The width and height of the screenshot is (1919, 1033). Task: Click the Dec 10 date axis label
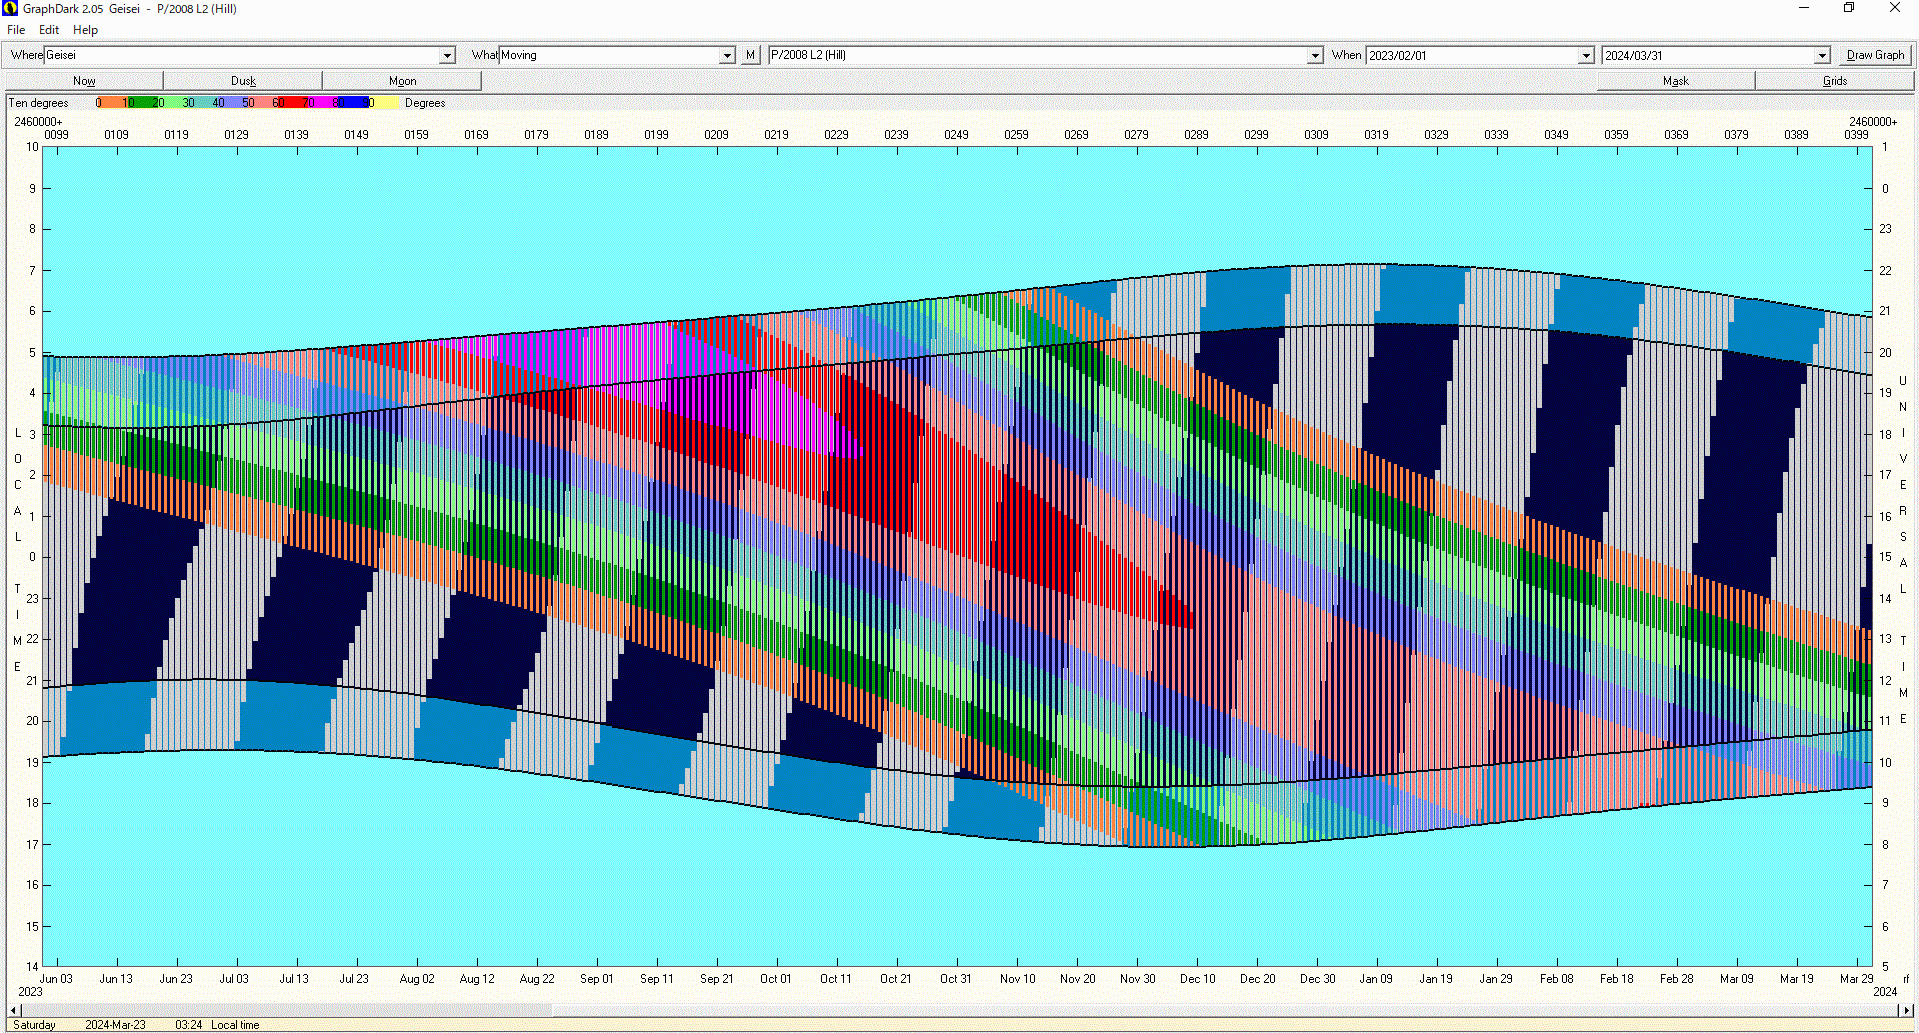(x=1197, y=979)
